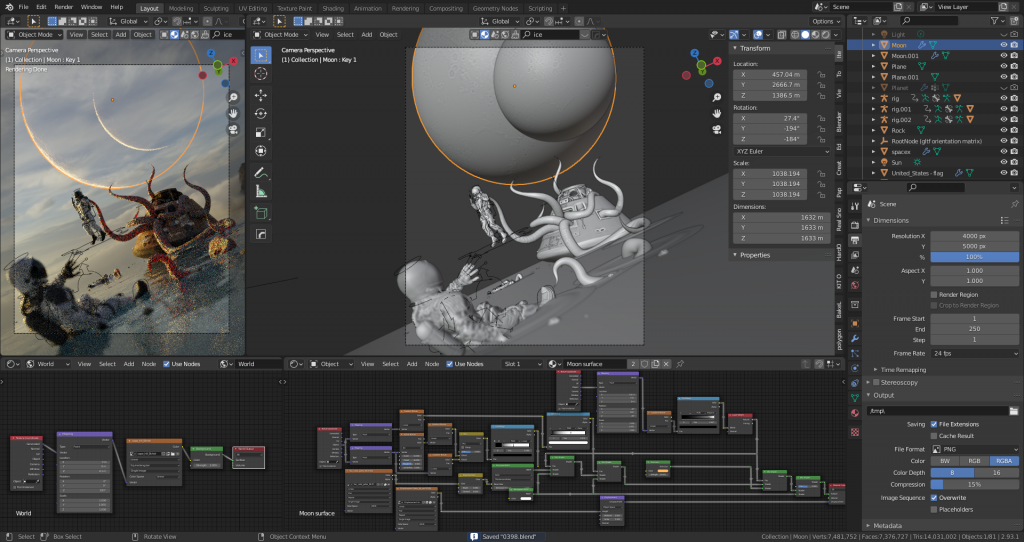Lock the Location X value
1024x542 pixels.
point(822,74)
